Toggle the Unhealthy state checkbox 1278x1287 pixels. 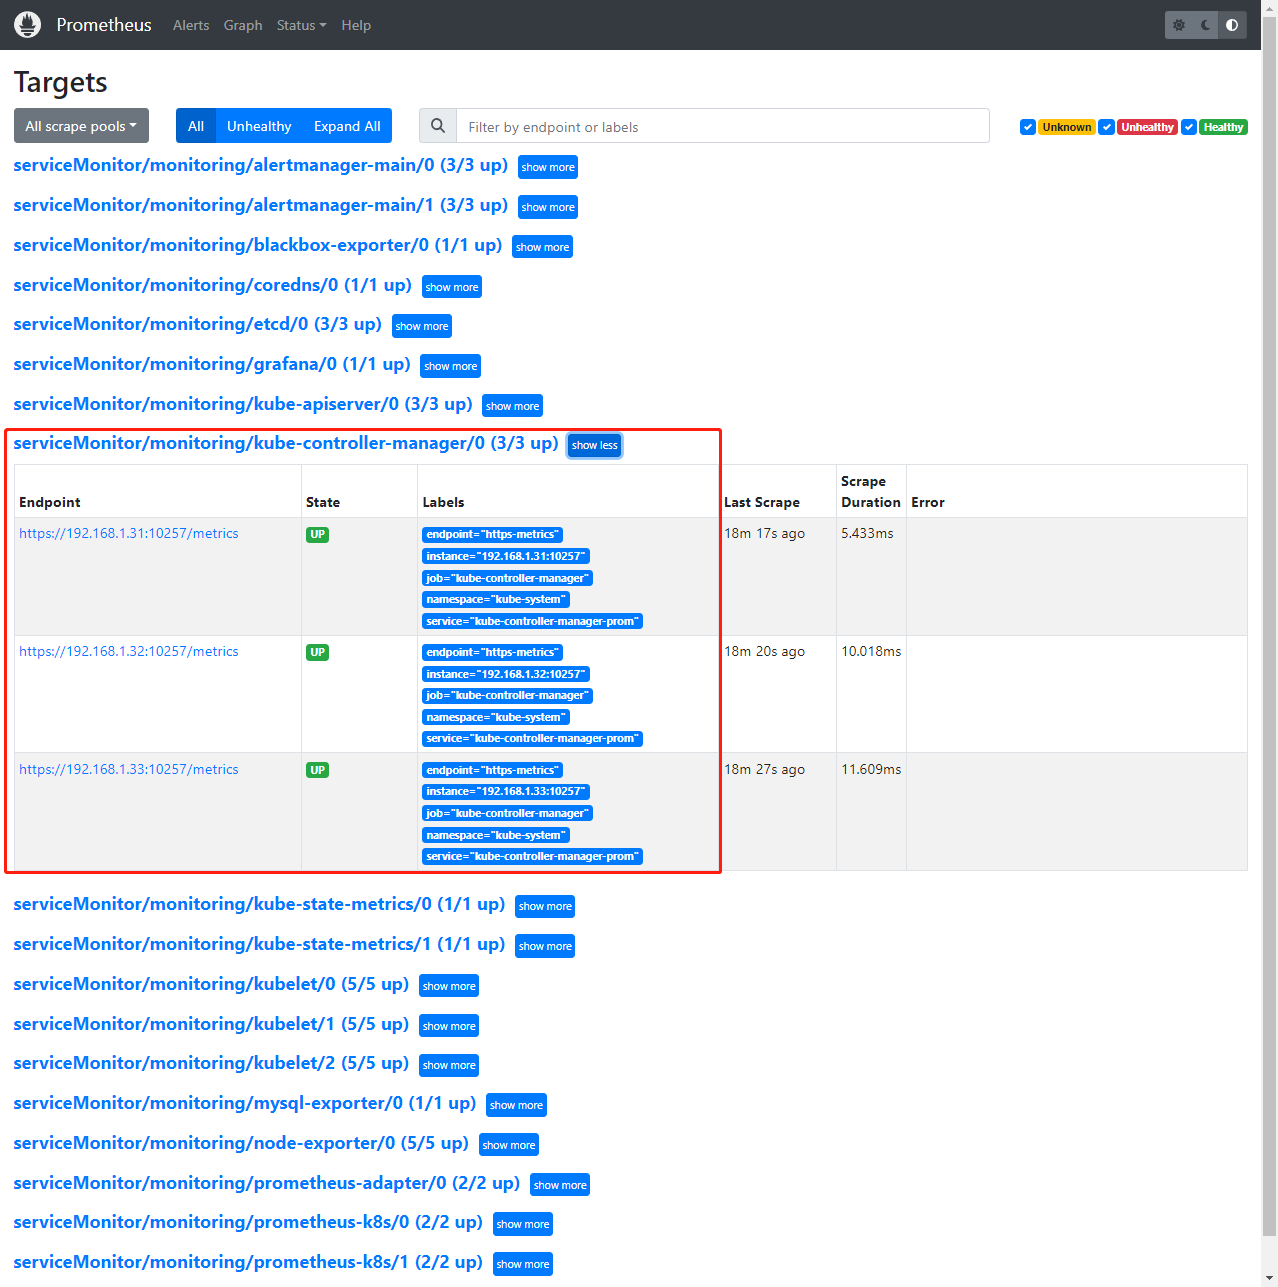click(x=1106, y=127)
